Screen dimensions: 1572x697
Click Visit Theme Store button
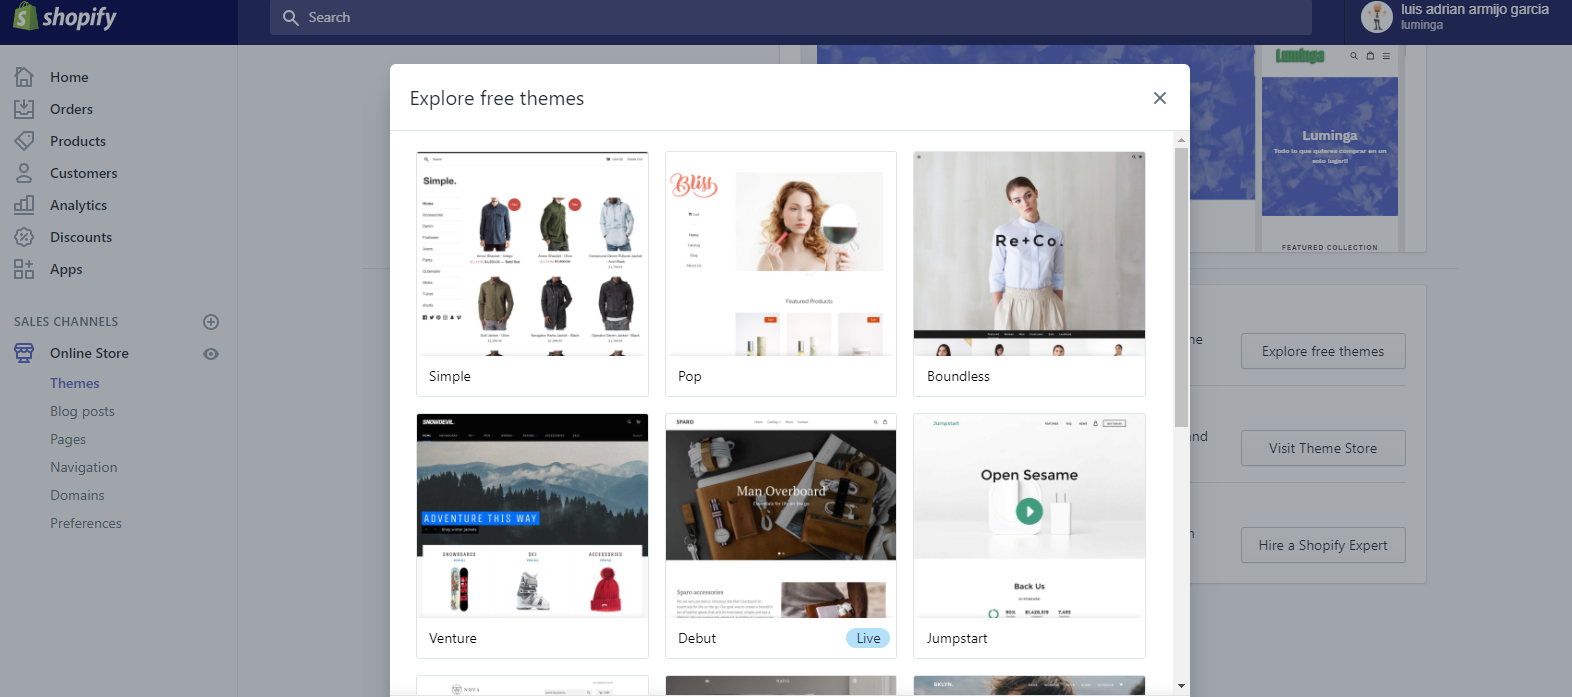1323,448
